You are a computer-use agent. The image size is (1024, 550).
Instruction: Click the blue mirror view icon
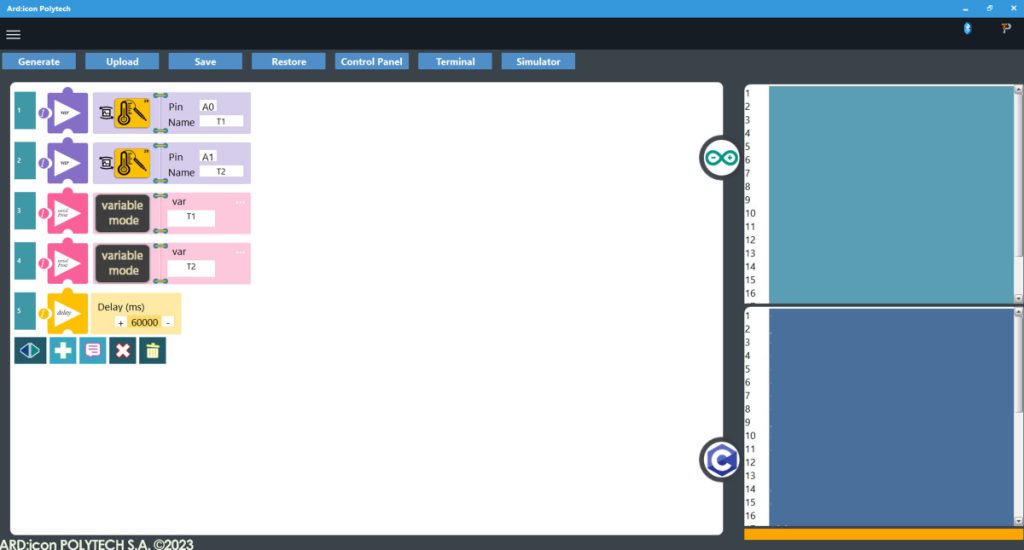pos(30,350)
